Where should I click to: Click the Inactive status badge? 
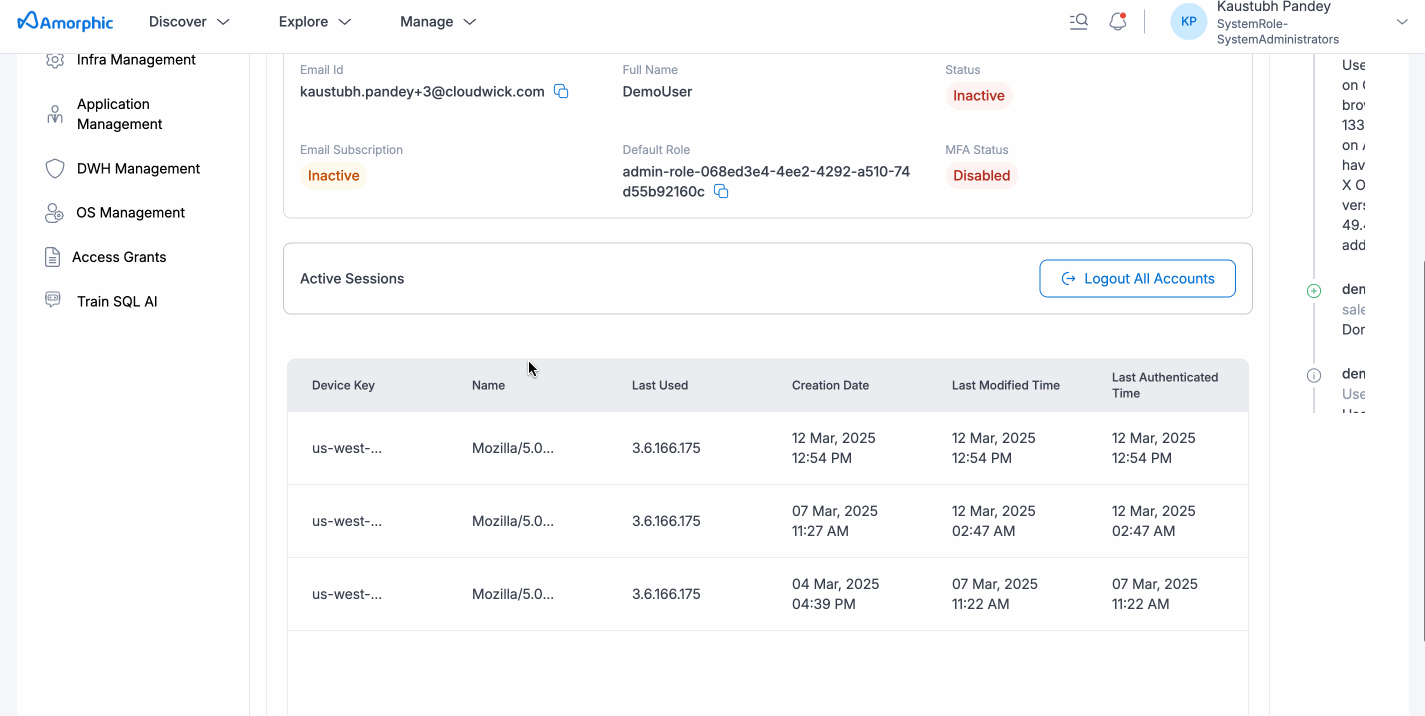978,95
